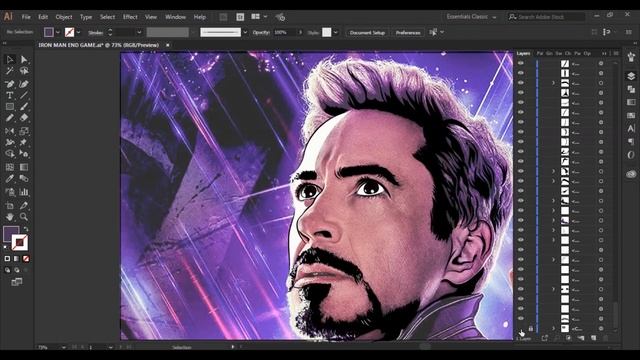Close the IRON MAN END GAME.ai tab
This screenshot has height=360, width=640.
167,45
